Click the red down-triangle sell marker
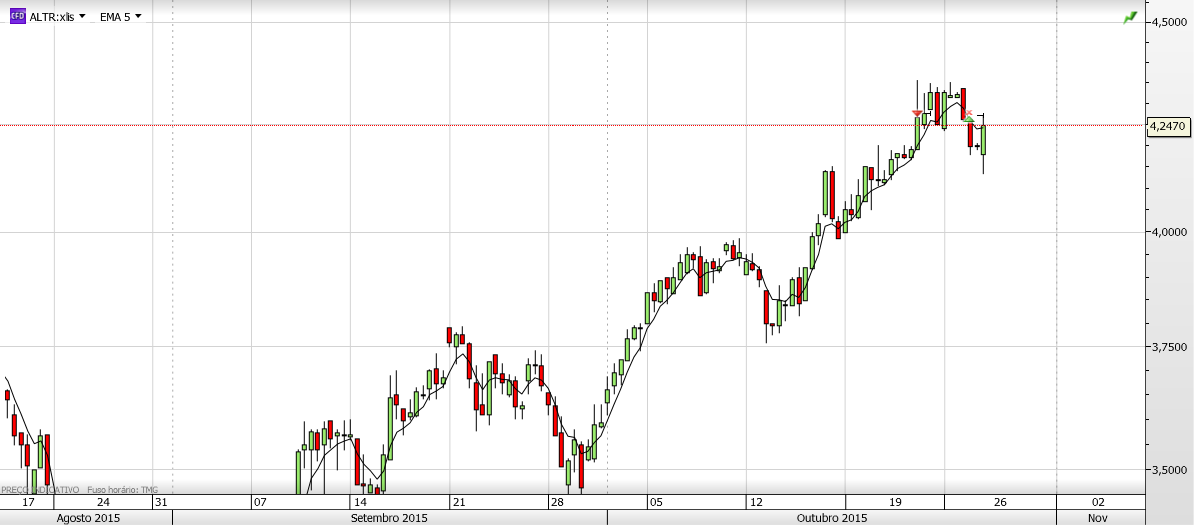The width and height of the screenshot is (1194, 525). coord(917,114)
